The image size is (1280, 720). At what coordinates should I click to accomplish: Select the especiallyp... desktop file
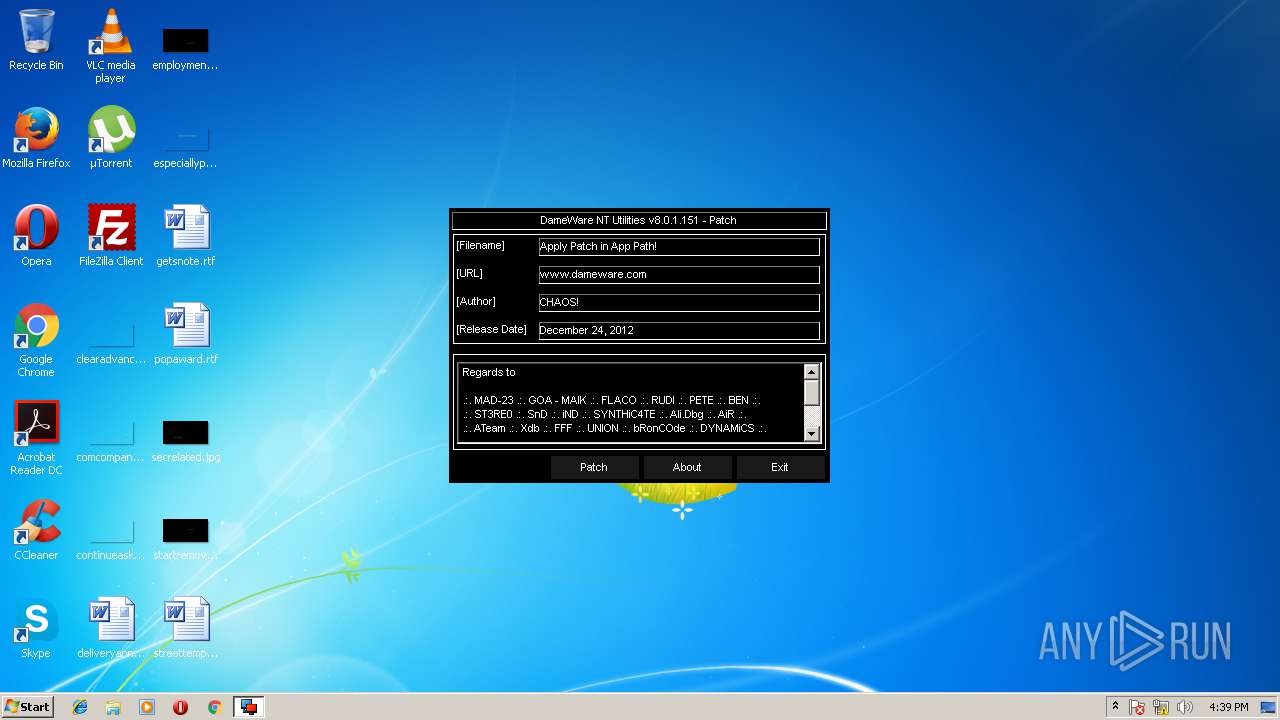click(x=185, y=144)
